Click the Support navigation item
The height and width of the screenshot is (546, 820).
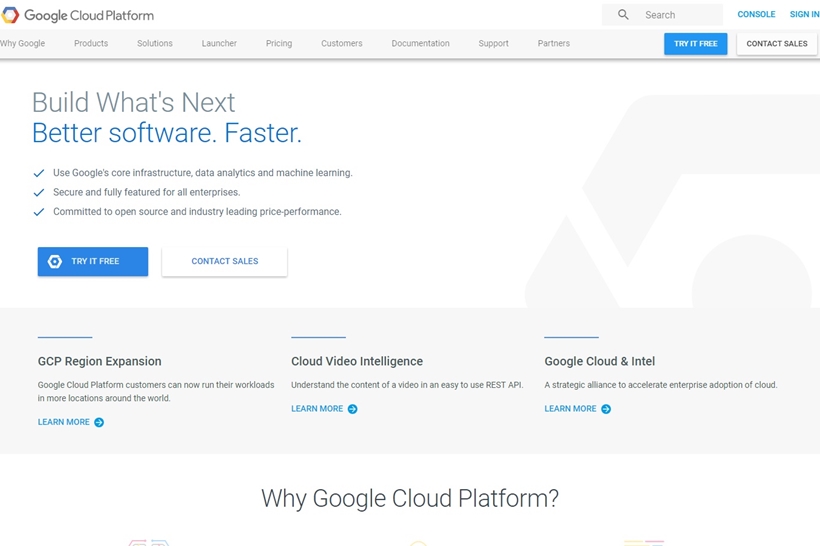[x=493, y=44]
